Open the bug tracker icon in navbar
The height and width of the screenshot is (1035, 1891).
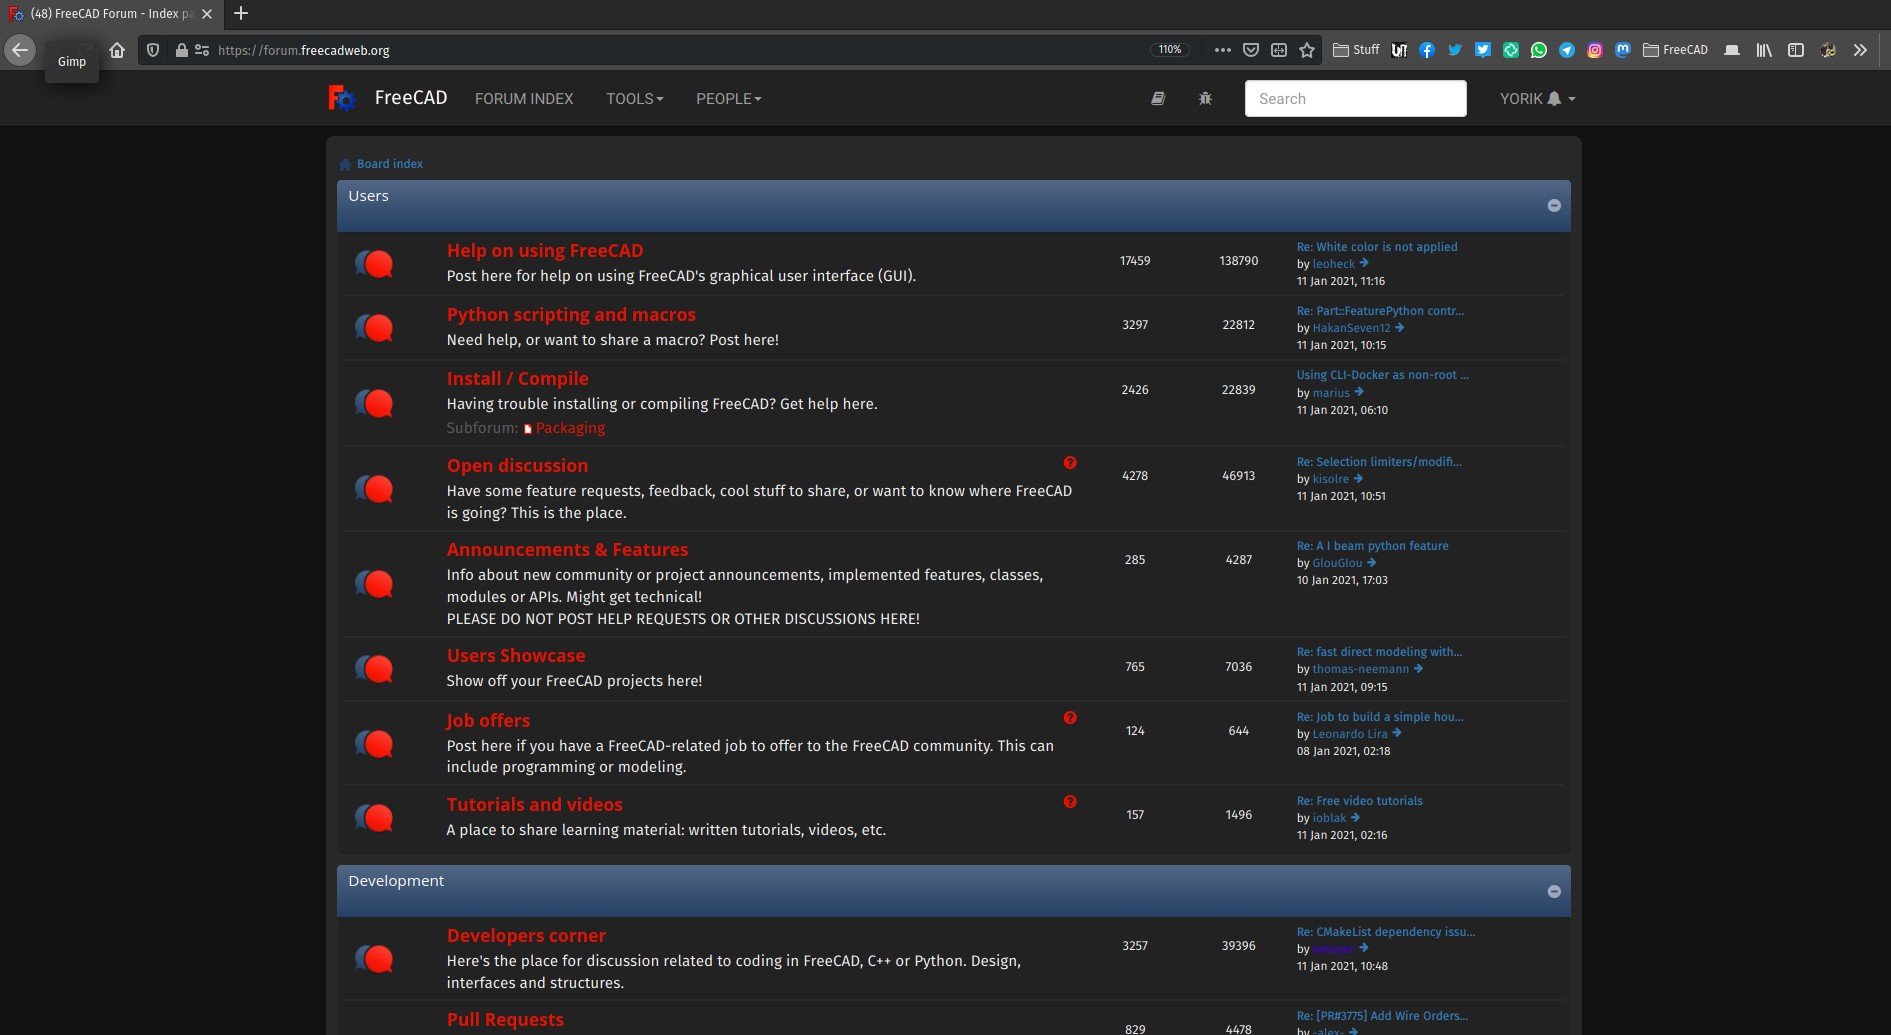(1205, 98)
